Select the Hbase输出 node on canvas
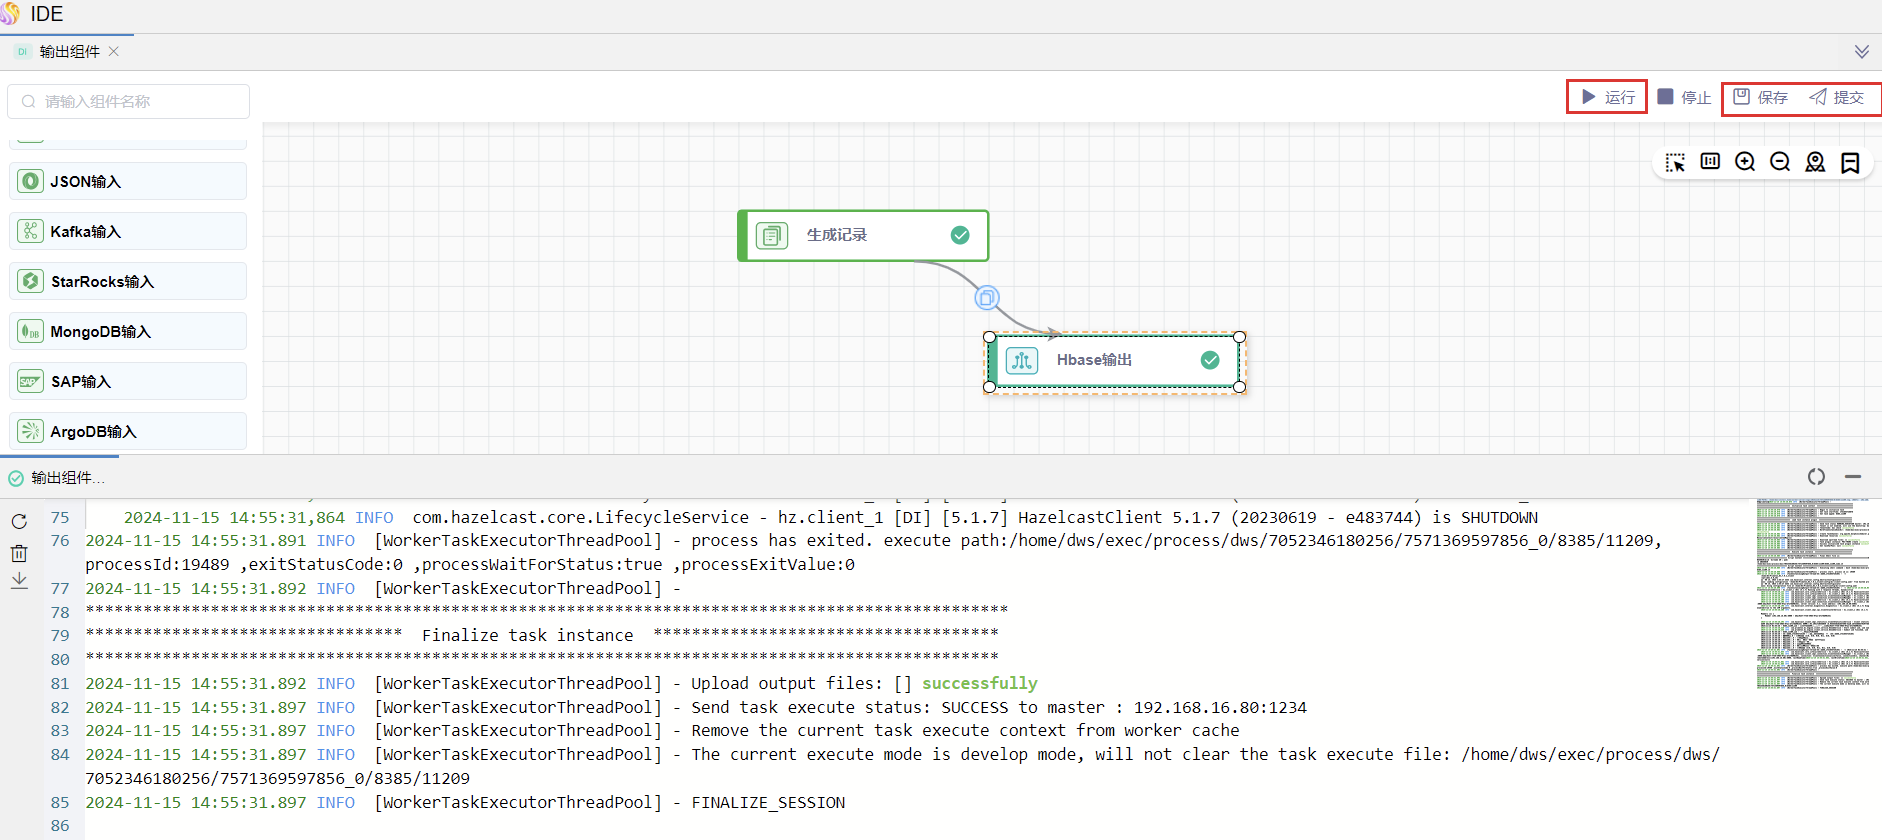The width and height of the screenshot is (1882, 840). coord(1113,361)
